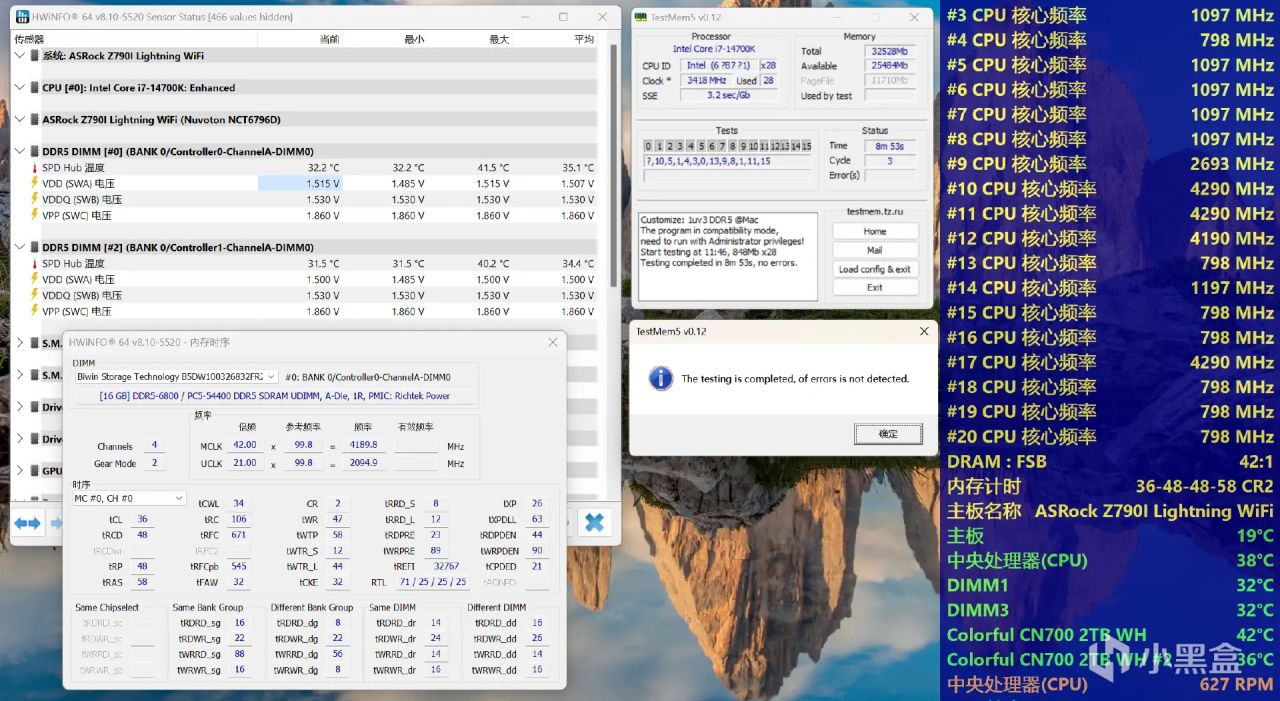Click the blue information icon in TestMem5 dialog
The height and width of the screenshot is (701, 1280).
[660, 378]
